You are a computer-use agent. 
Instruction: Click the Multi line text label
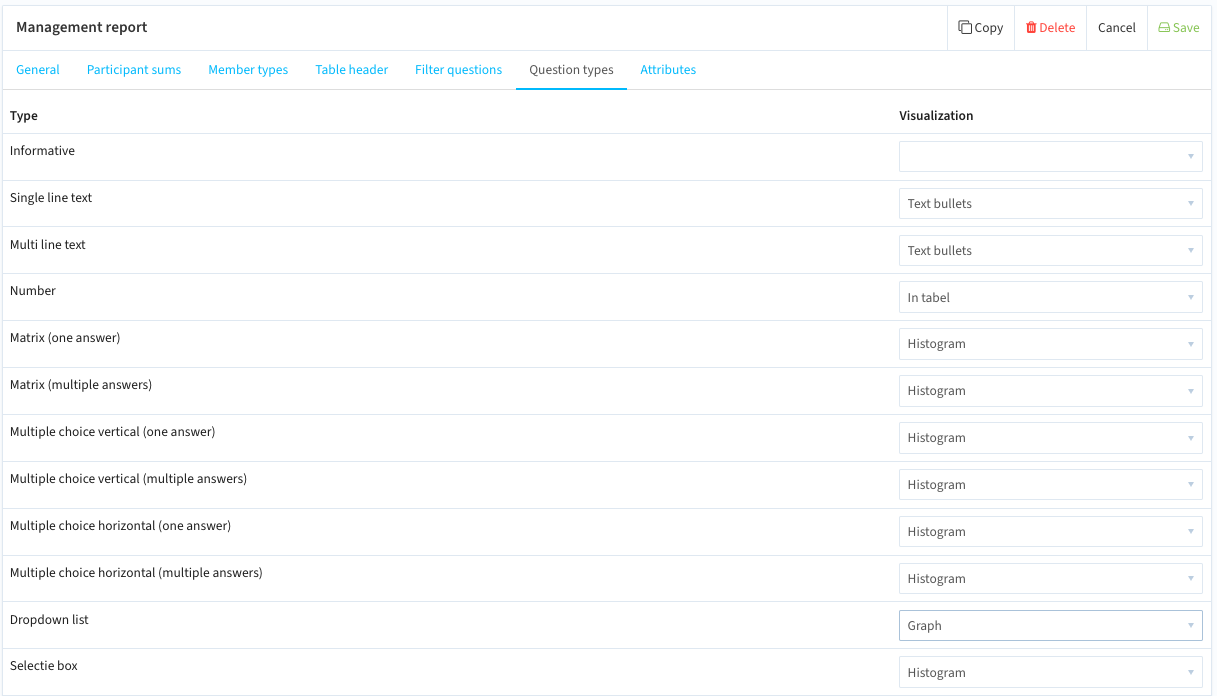(48, 245)
